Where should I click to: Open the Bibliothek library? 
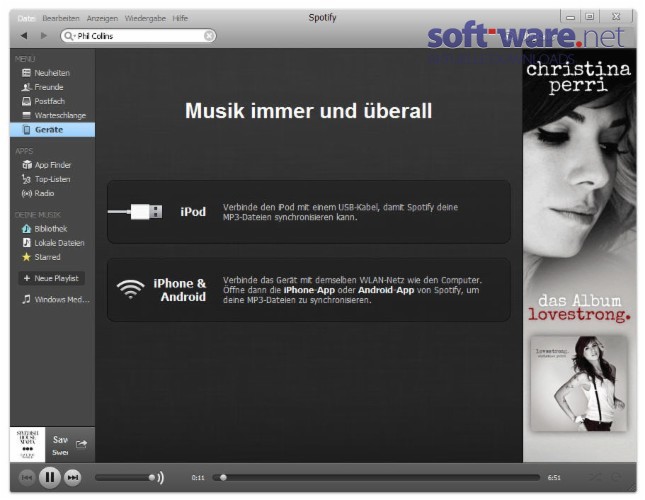pos(52,229)
